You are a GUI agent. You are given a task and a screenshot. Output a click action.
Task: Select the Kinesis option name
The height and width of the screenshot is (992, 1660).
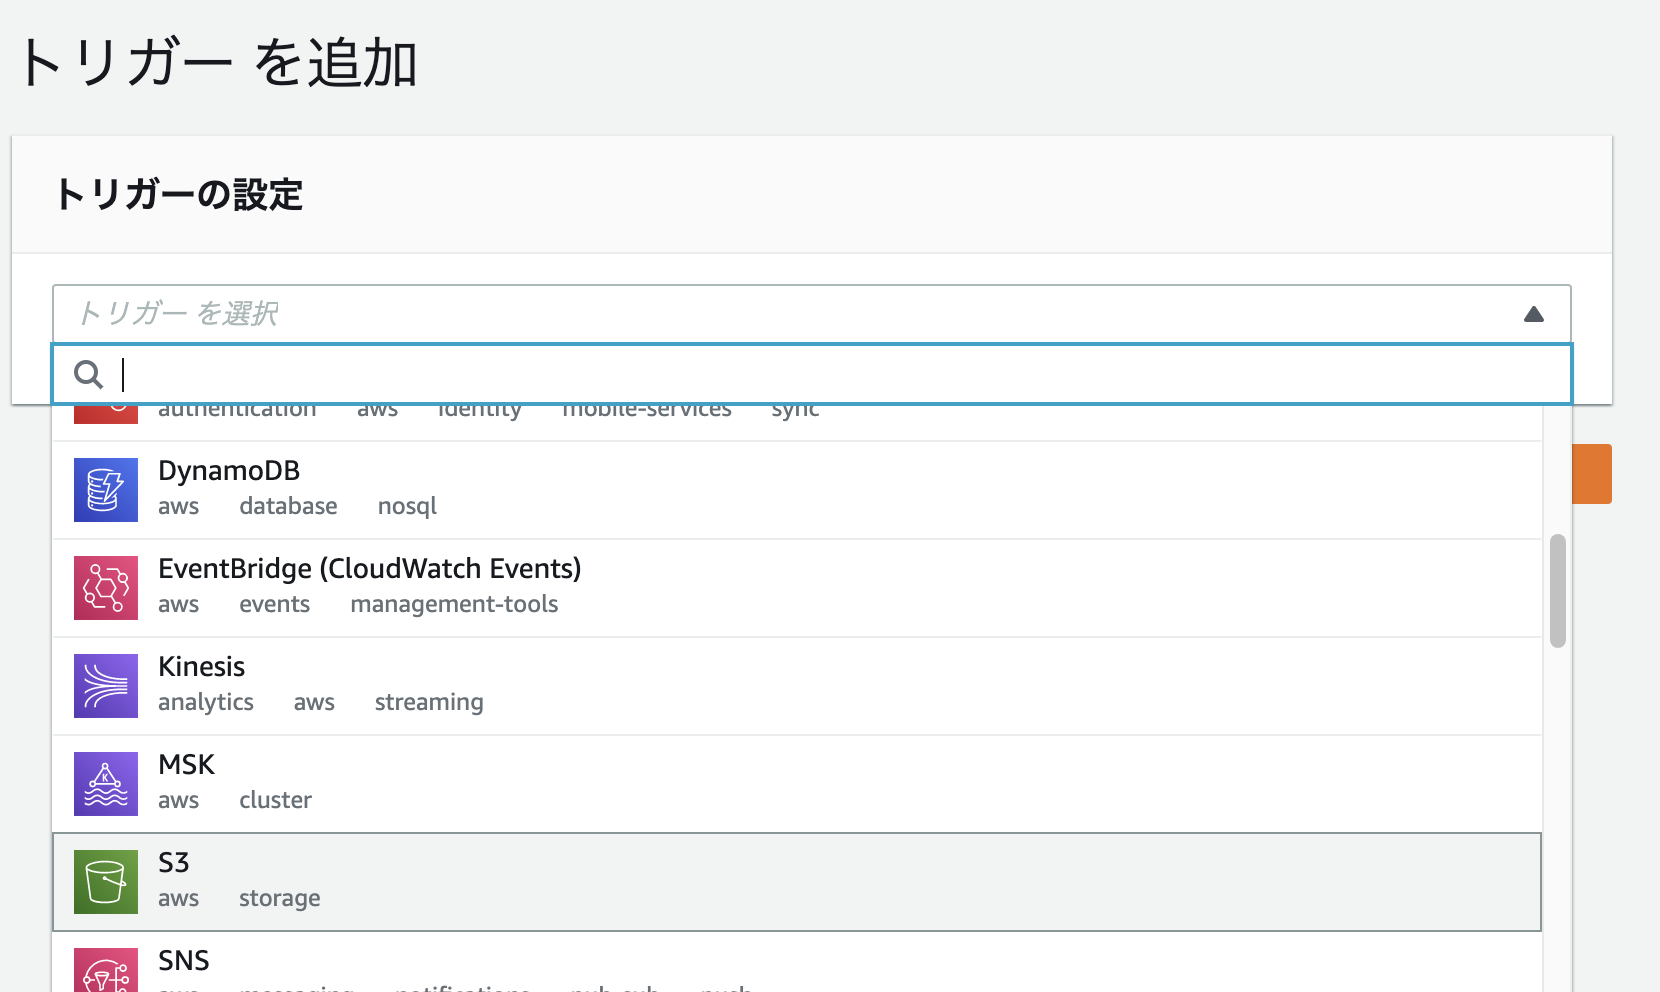(x=201, y=667)
